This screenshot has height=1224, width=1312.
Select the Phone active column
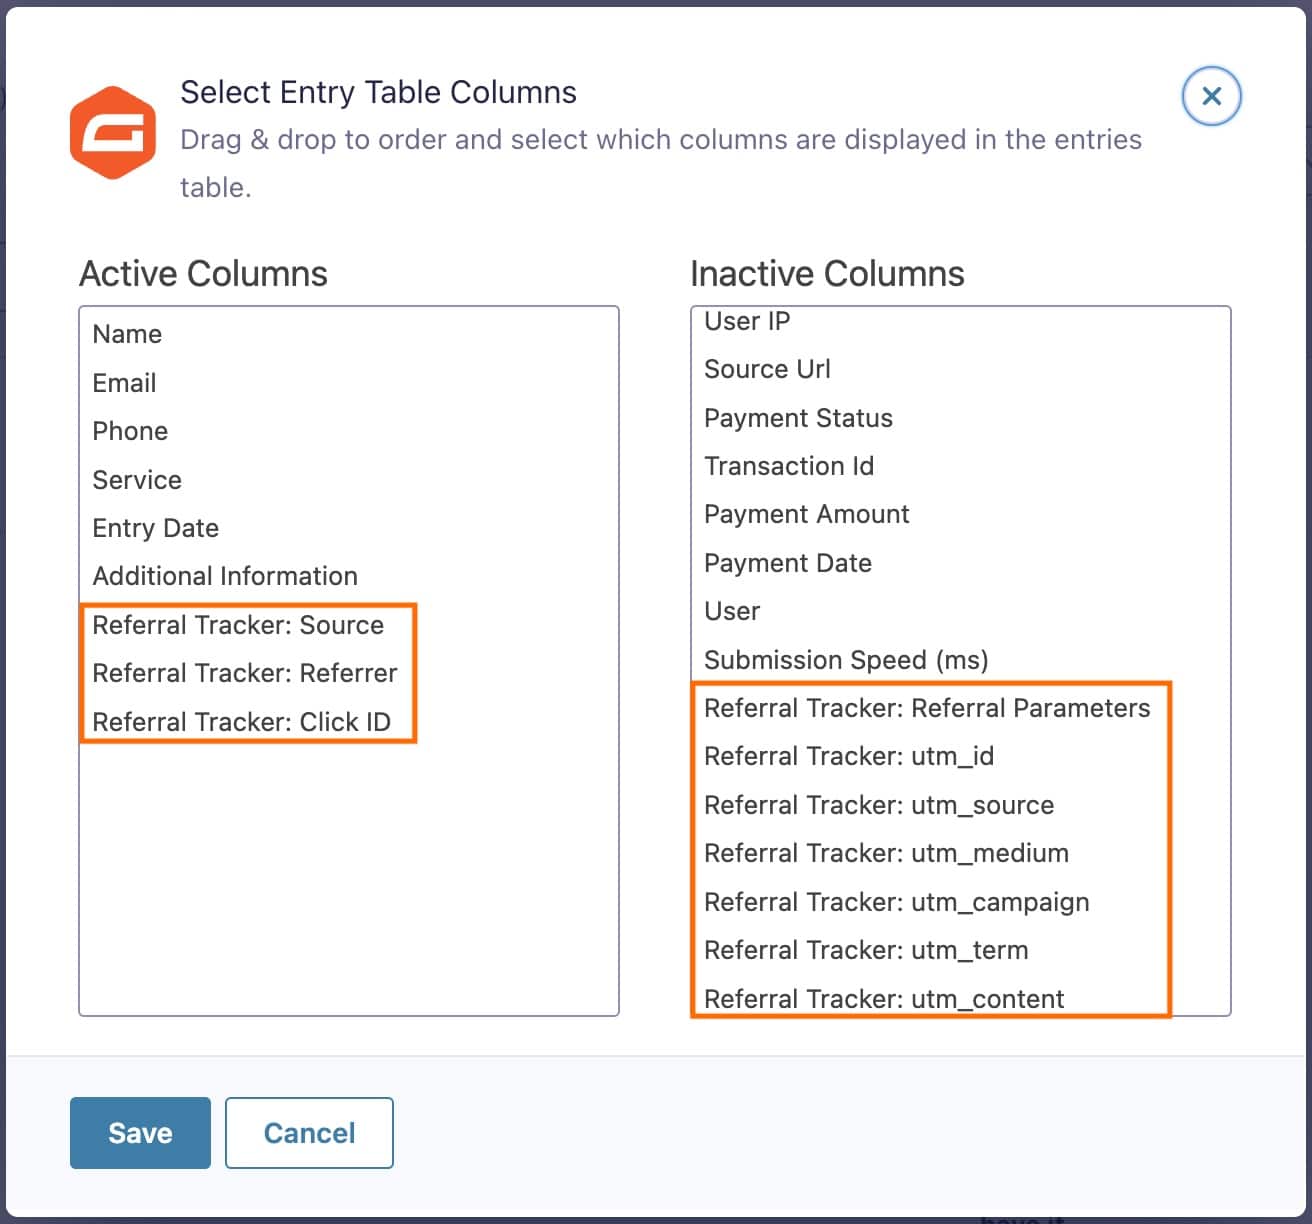130,431
